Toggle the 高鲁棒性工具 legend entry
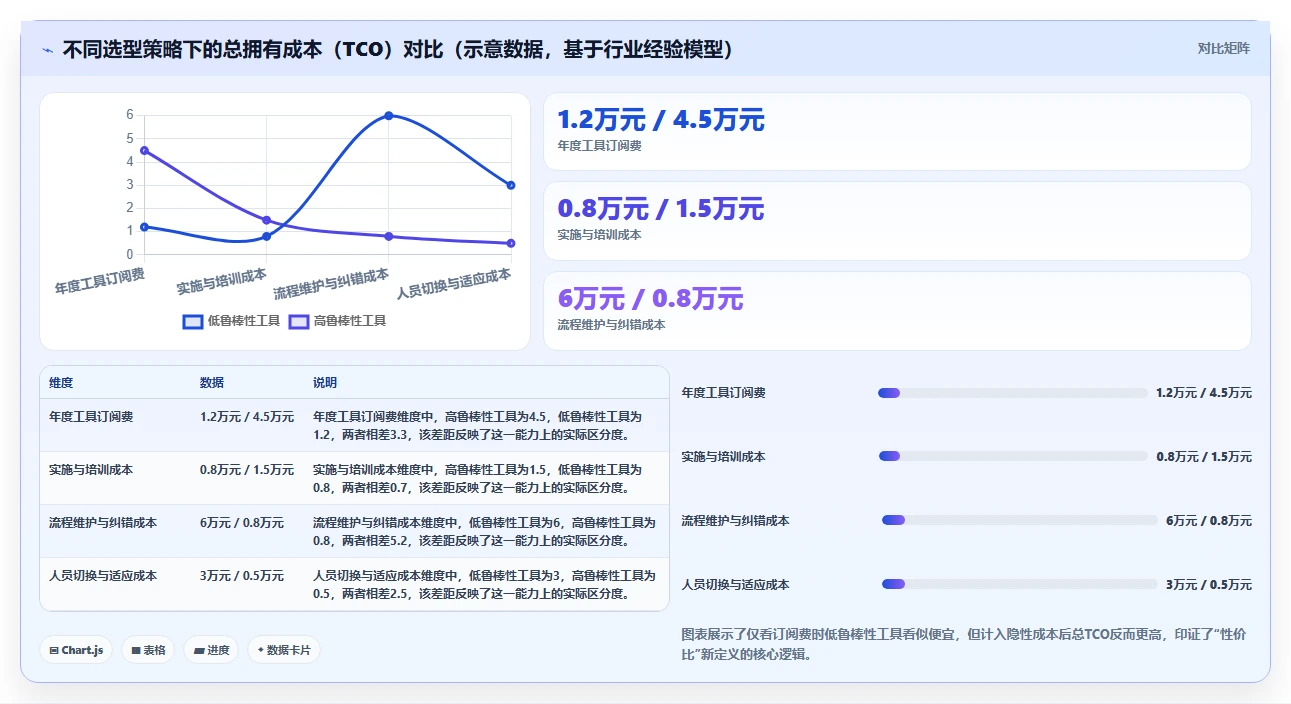This screenshot has width=1291, height=704. [x=337, y=321]
